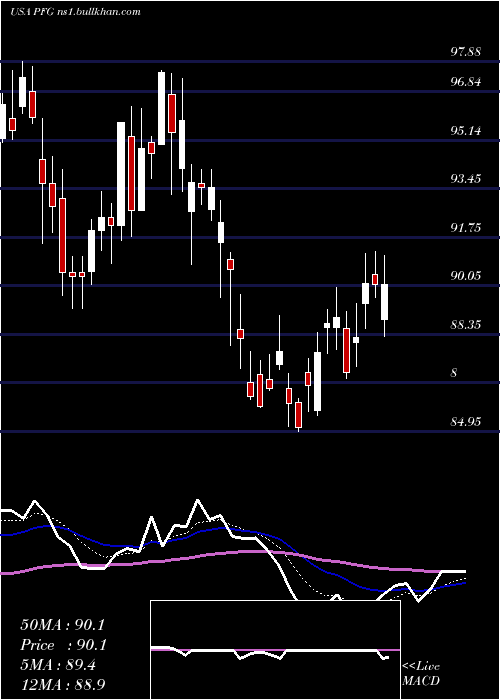Click the 88.35 price level label
500x700 pixels.
pyautogui.click(x=466, y=325)
